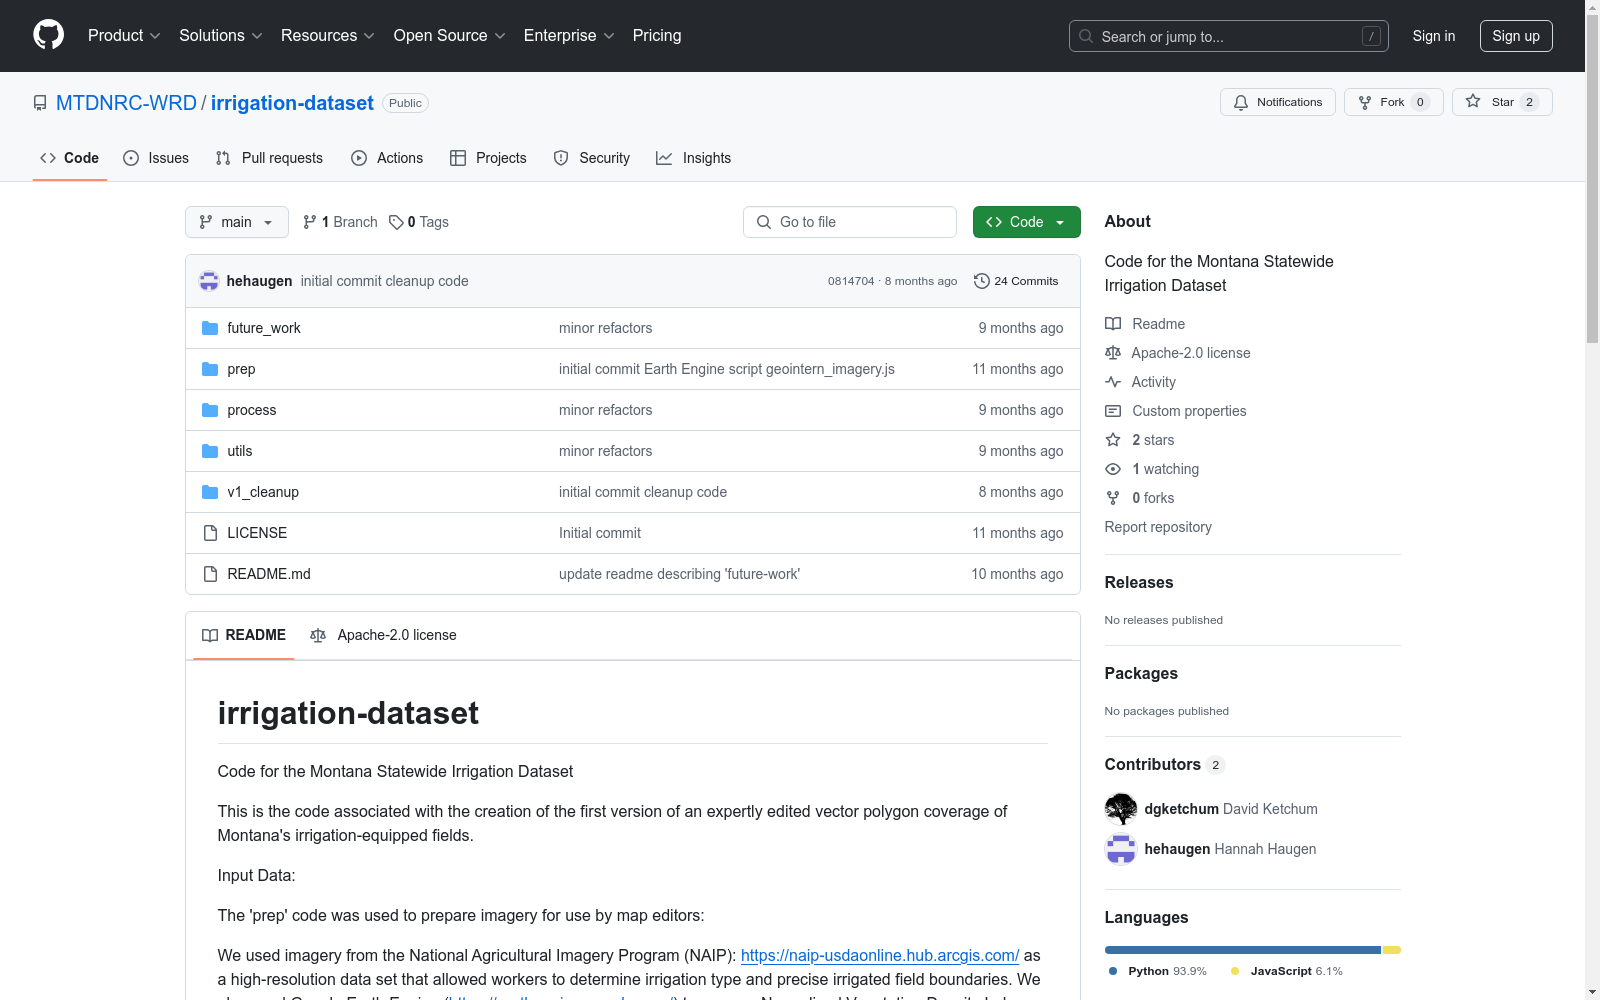Expand the Open Source menu
The width and height of the screenshot is (1600, 1000).
click(450, 36)
